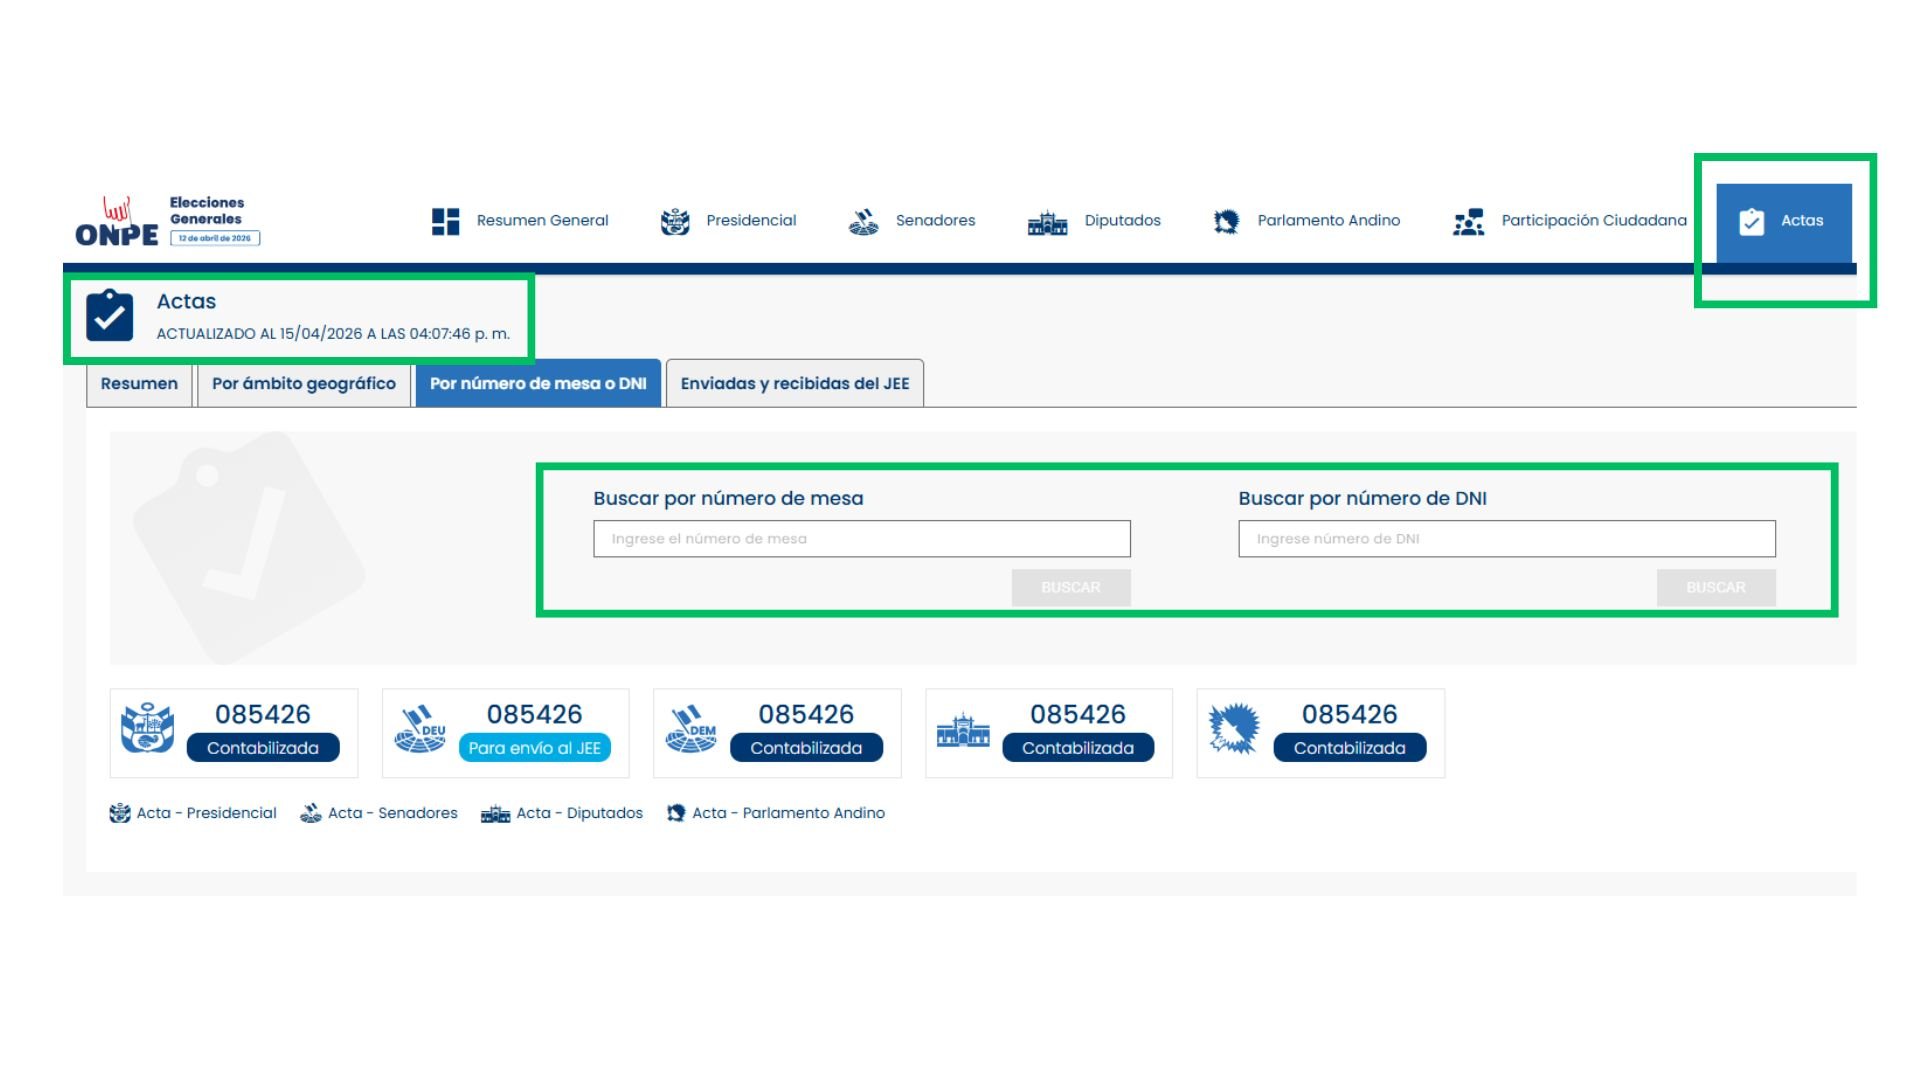This screenshot has width=1920, height=1080.
Task: Open the Para envío al JEE acta card
Action: point(505,733)
